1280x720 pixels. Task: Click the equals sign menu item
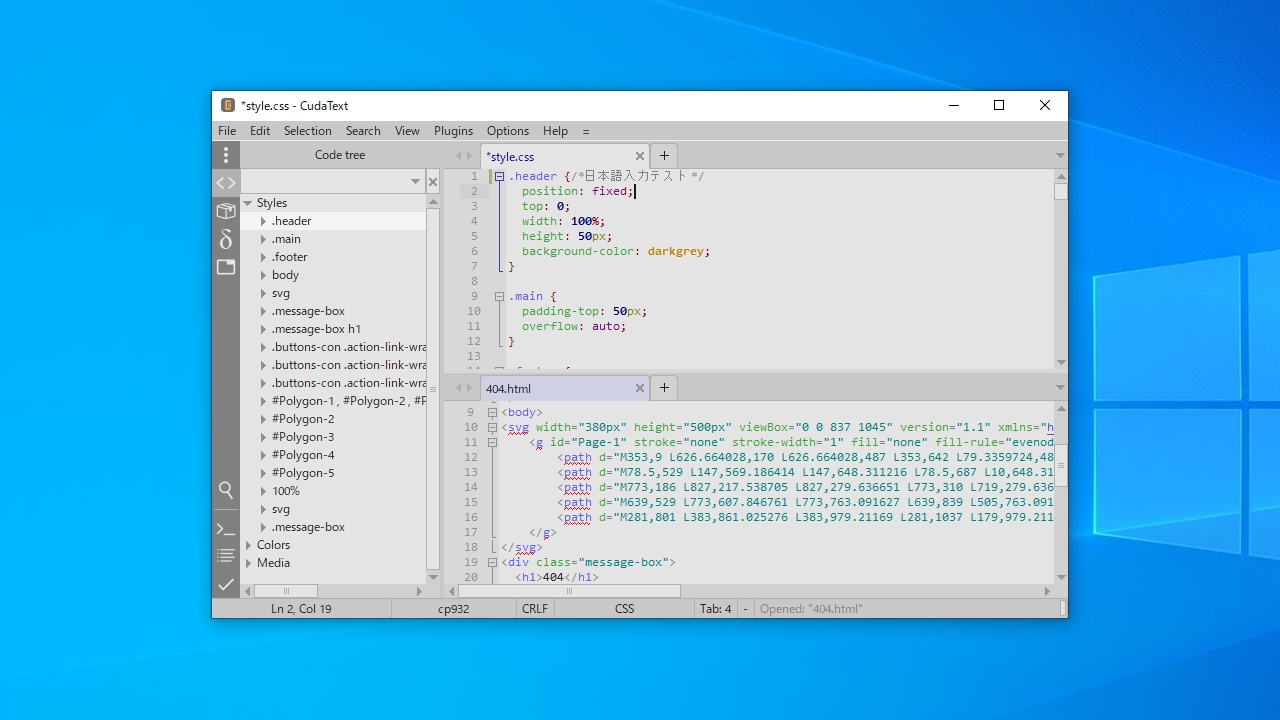point(585,131)
